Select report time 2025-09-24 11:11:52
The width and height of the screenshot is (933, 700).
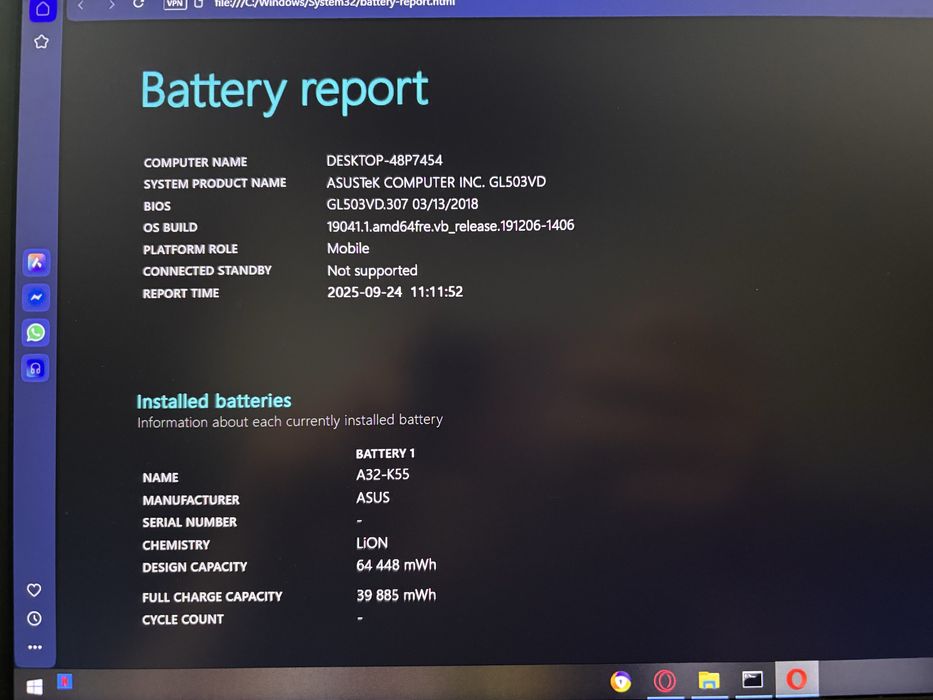(x=395, y=292)
